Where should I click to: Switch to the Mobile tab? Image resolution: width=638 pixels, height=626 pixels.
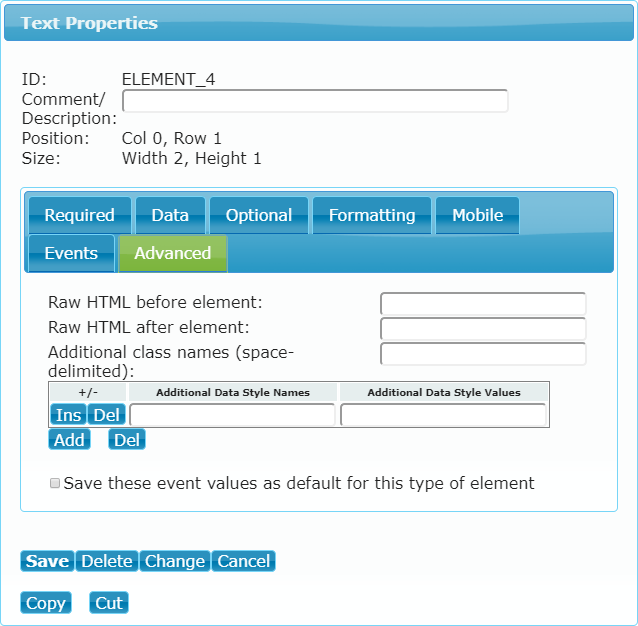(x=477, y=215)
